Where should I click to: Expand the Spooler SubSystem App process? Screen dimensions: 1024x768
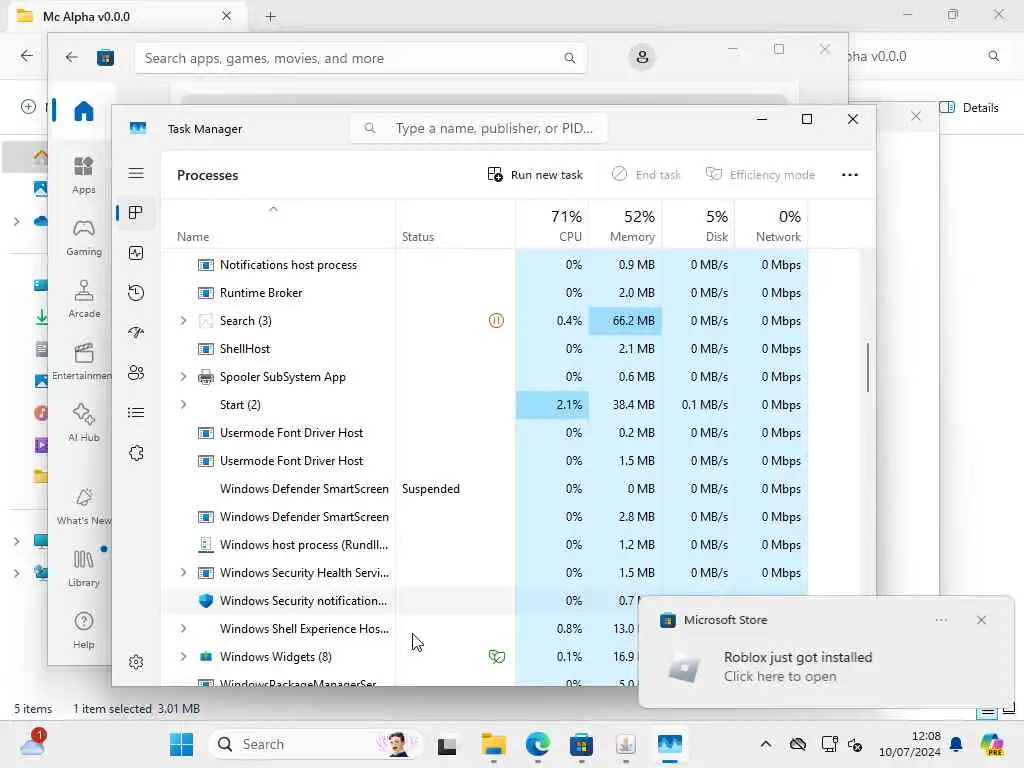[184, 377]
